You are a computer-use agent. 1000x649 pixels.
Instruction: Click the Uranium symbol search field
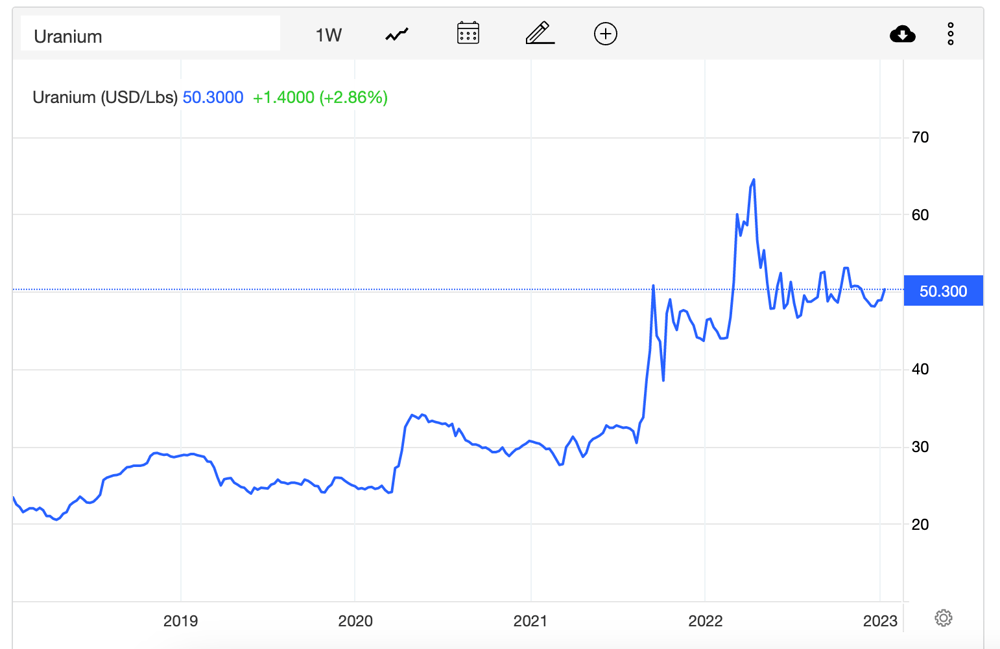[x=151, y=34]
